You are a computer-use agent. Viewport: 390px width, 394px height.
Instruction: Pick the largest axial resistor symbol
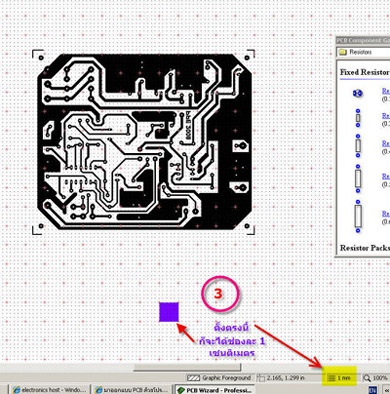tap(358, 216)
